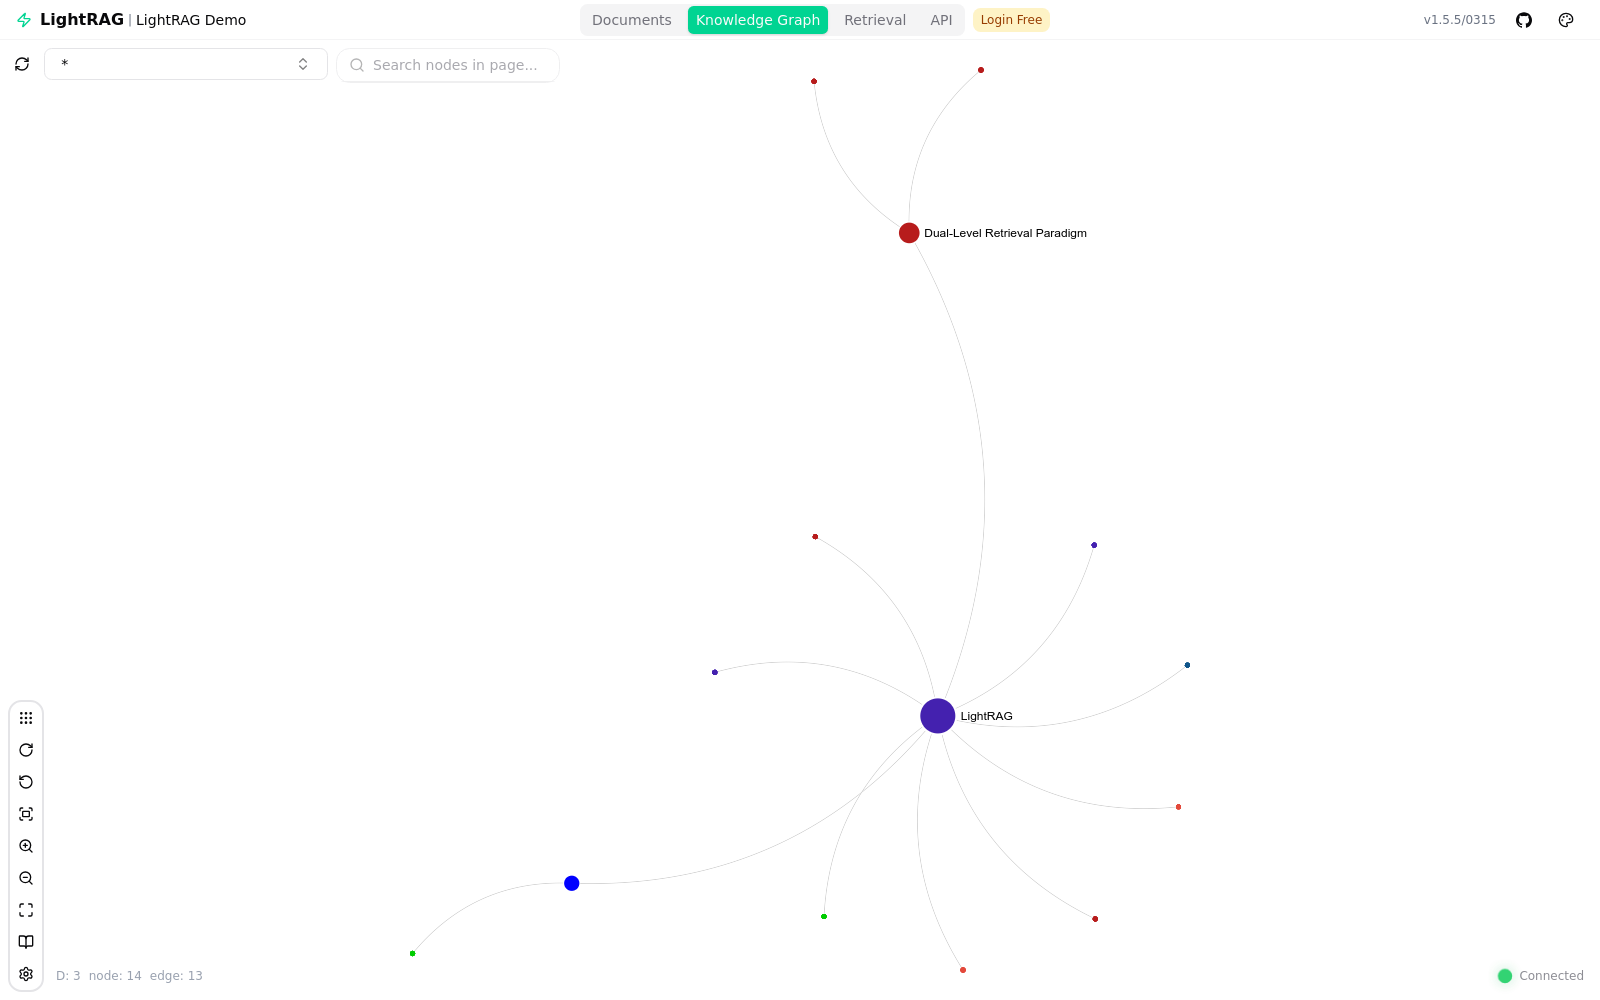The width and height of the screenshot is (1600, 1000).
Task: Select the Dual-Level Retrieval Paradigm node
Action: click(909, 233)
